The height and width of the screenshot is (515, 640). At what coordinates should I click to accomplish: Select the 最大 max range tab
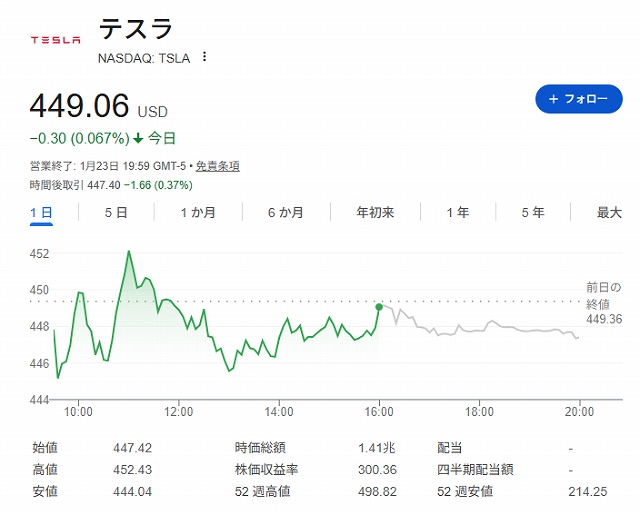609,212
